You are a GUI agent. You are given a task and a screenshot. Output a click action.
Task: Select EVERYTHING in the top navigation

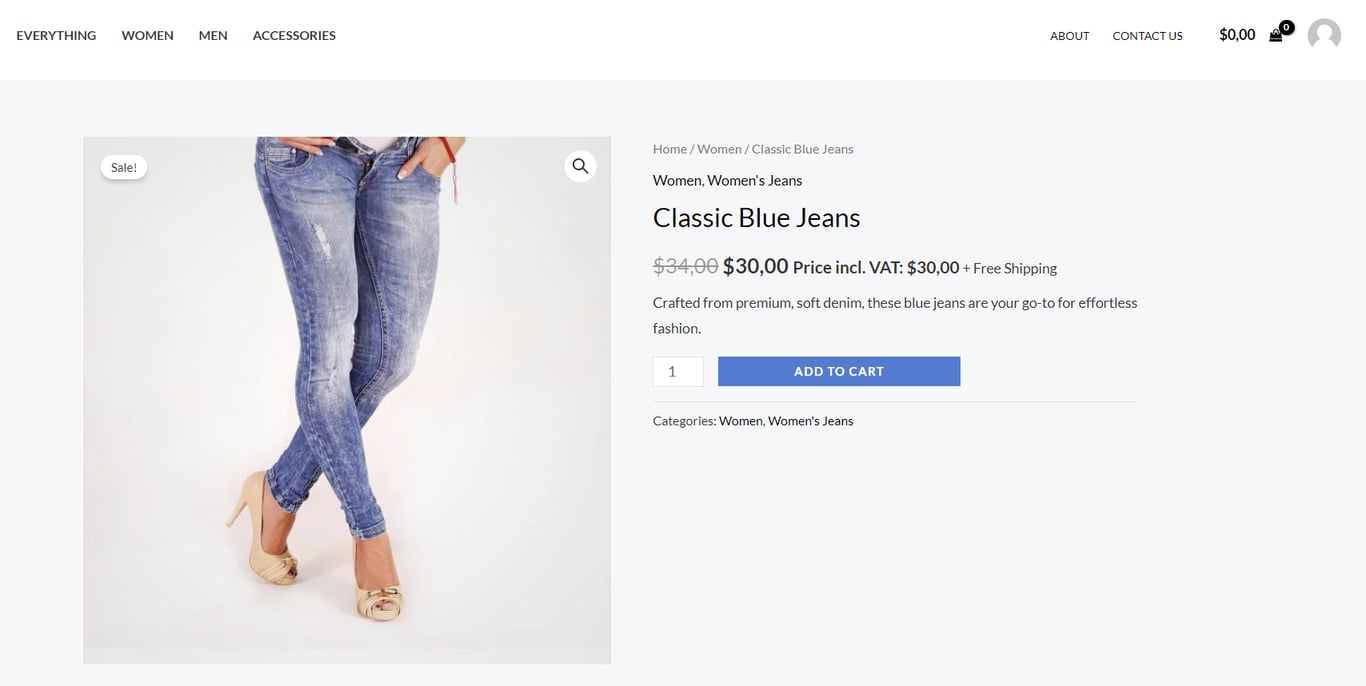[56, 35]
